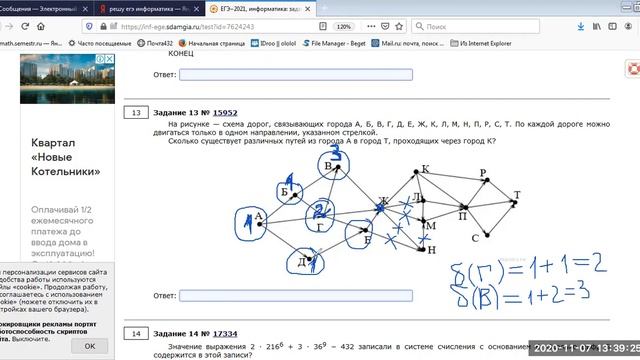Click the answer field above task 13
This screenshot has height=360, width=640.
296,75
